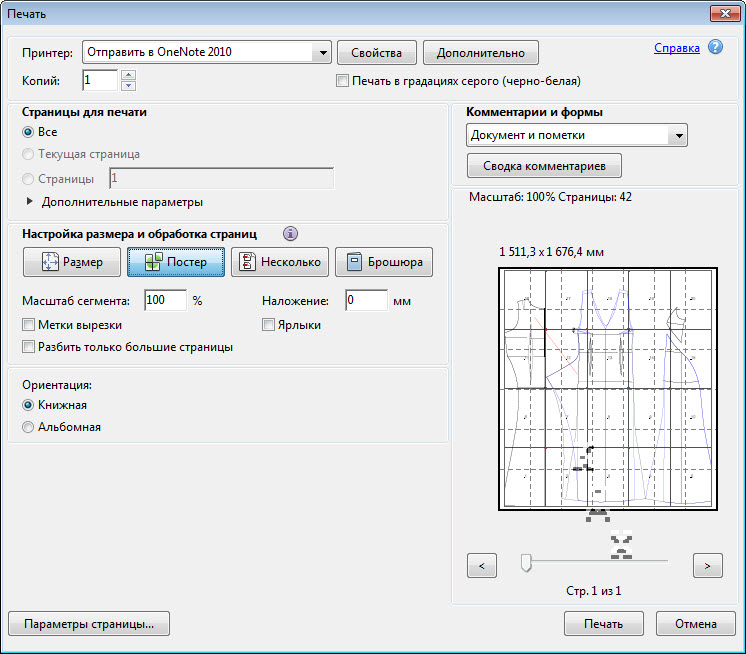The width and height of the screenshot is (746, 654).
Task: Decrease the copies count with down arrow
Action: pos(128,86)
